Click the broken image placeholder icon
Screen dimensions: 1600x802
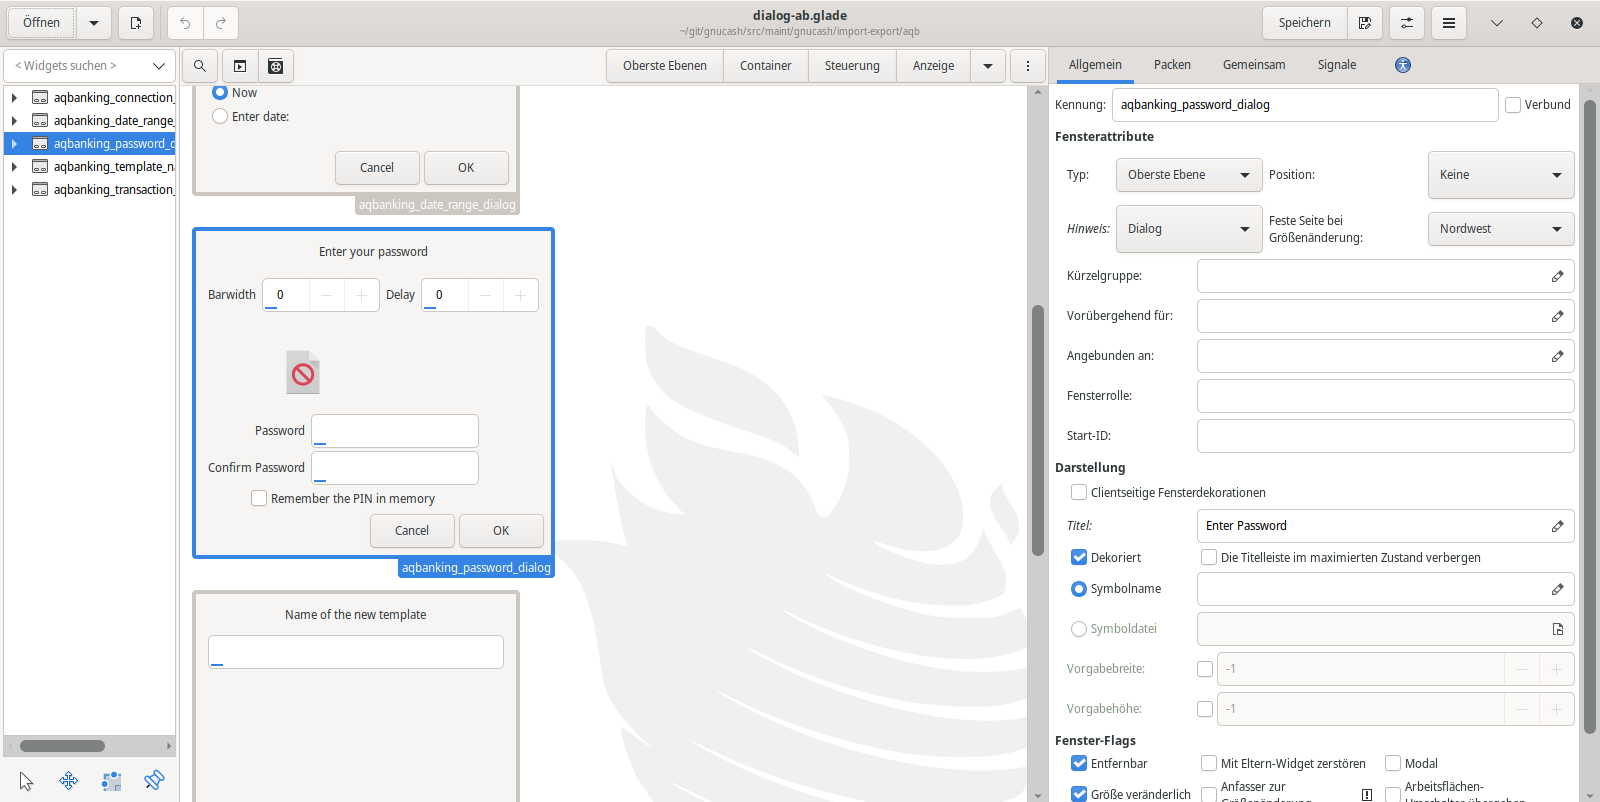coord(303,373)
